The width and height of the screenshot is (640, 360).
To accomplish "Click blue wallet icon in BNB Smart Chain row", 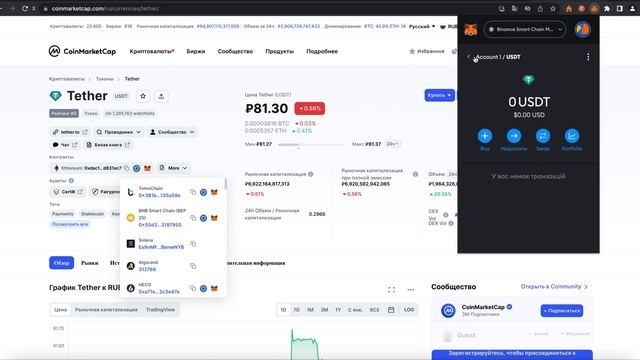I will (x=204, y=218).
